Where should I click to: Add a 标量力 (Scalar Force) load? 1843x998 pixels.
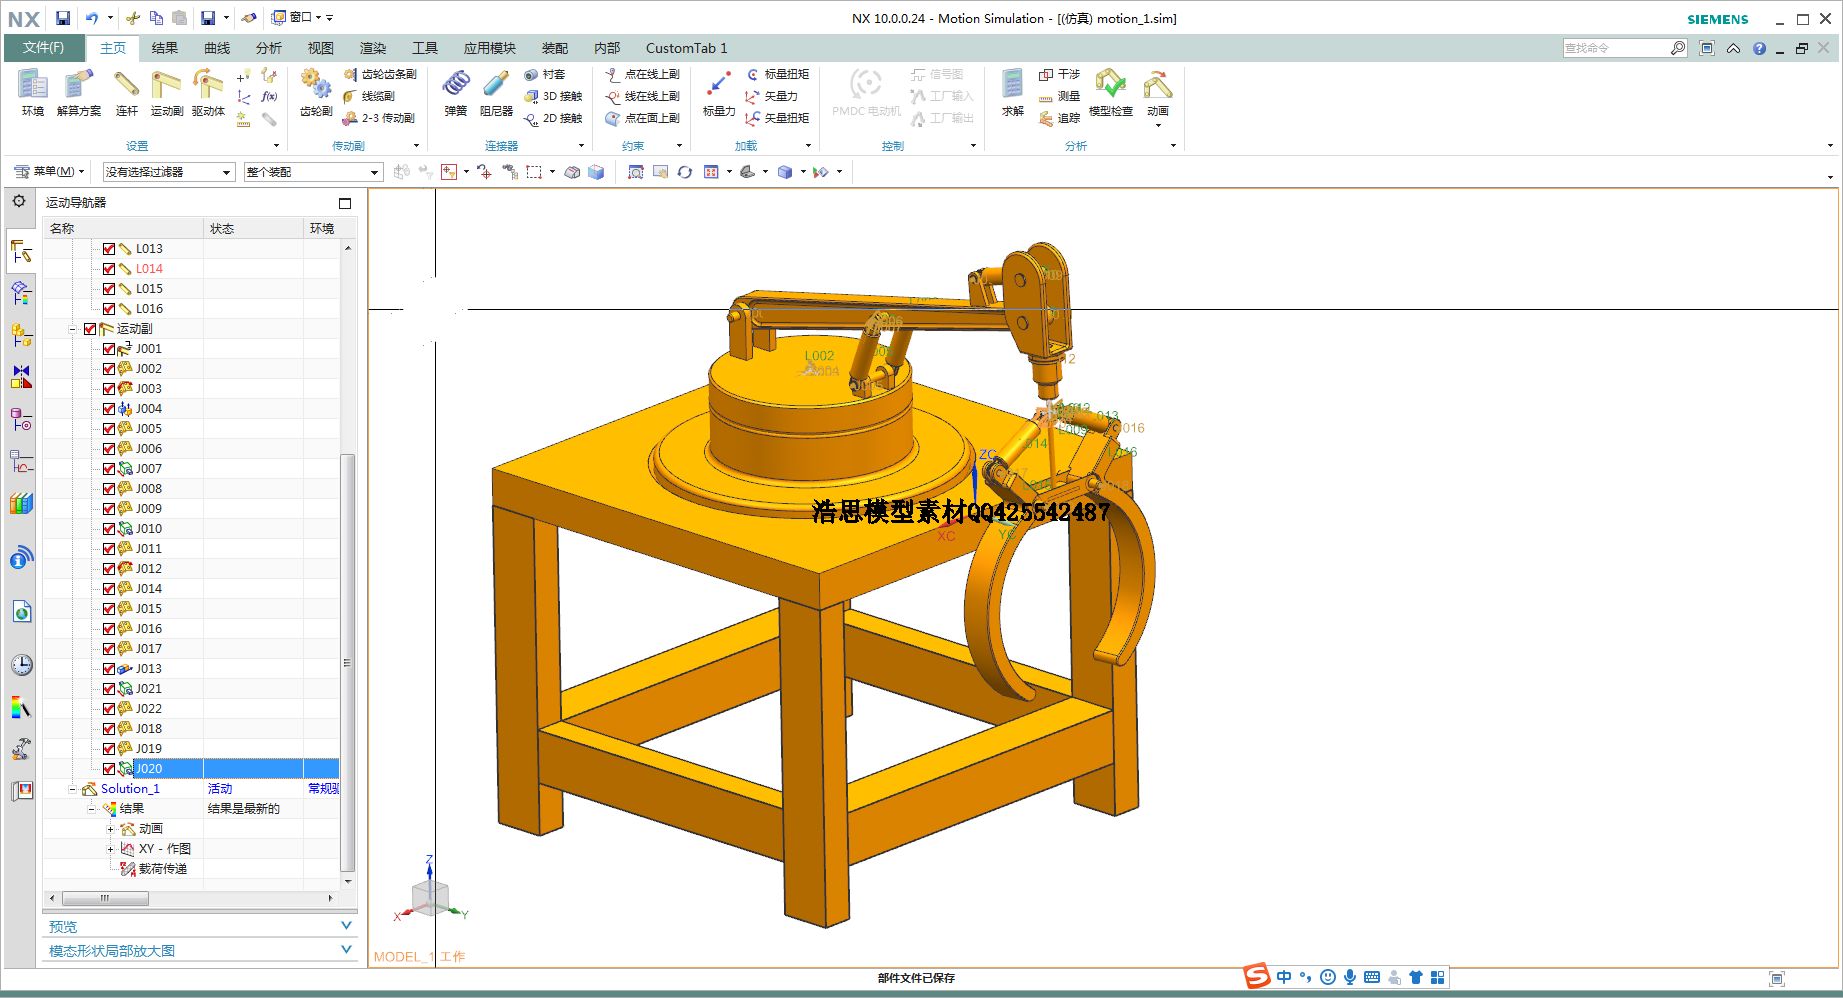(718, 93)
